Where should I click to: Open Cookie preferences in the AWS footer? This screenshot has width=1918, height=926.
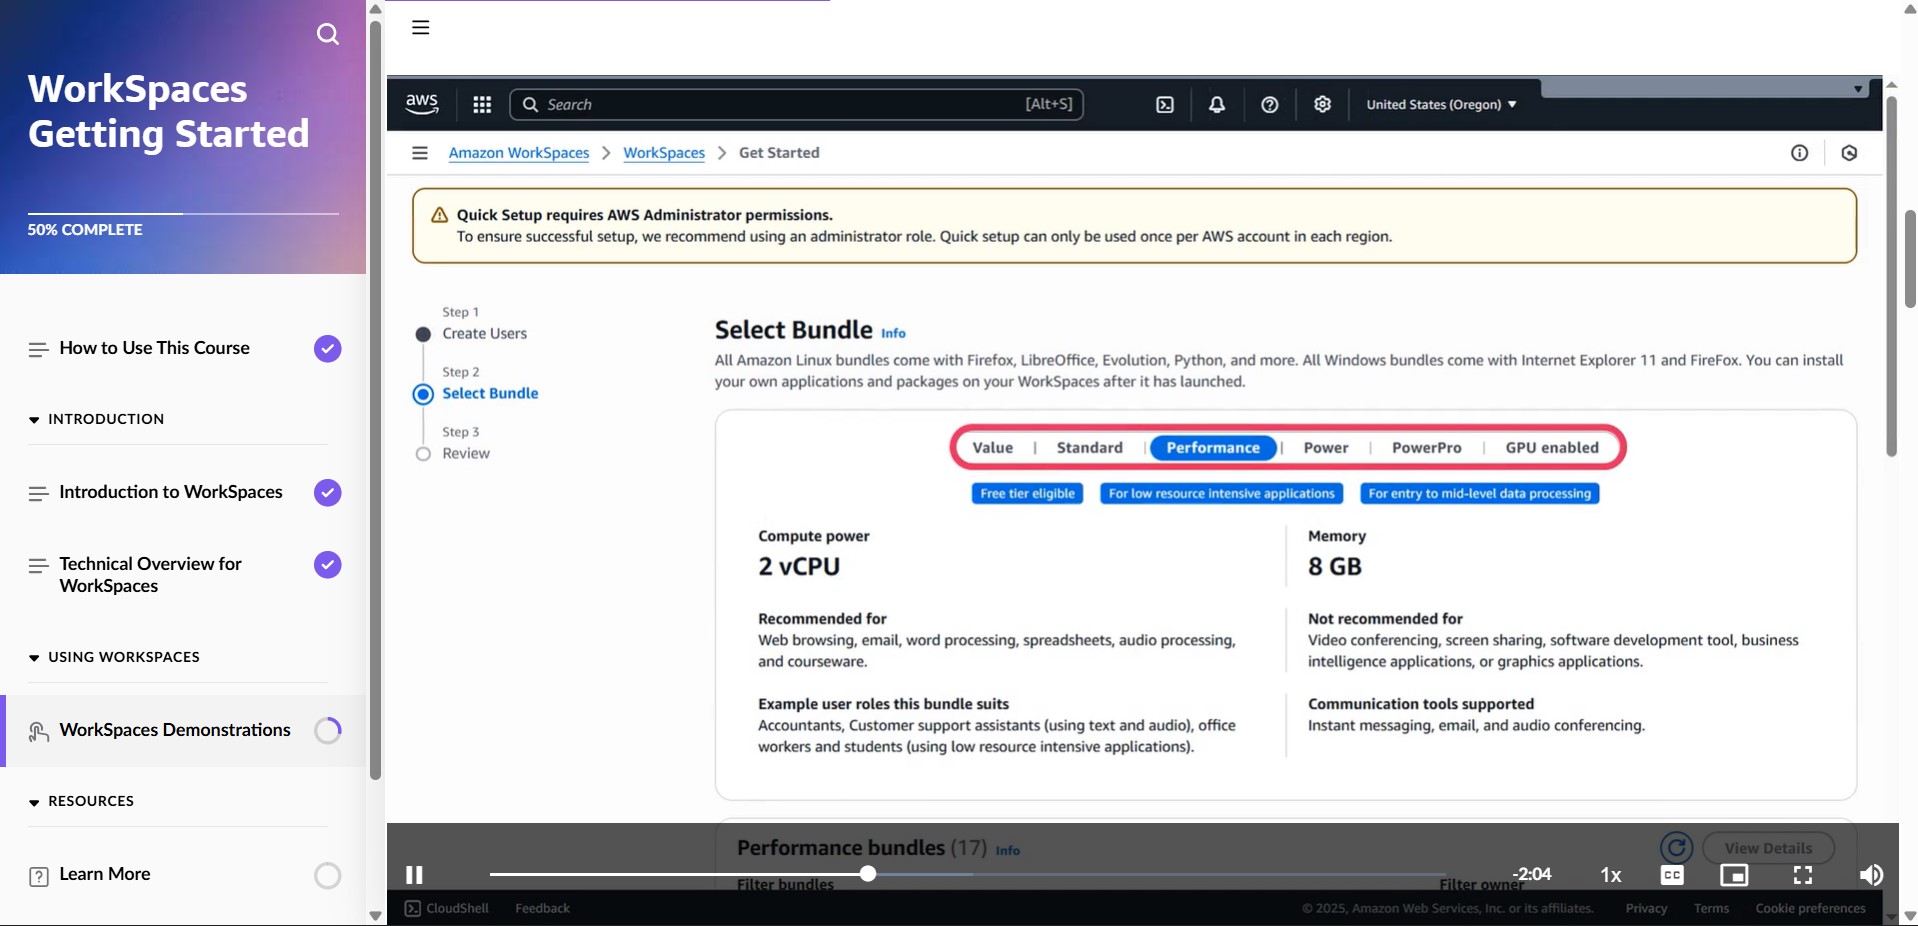[x=1810, y=908]
